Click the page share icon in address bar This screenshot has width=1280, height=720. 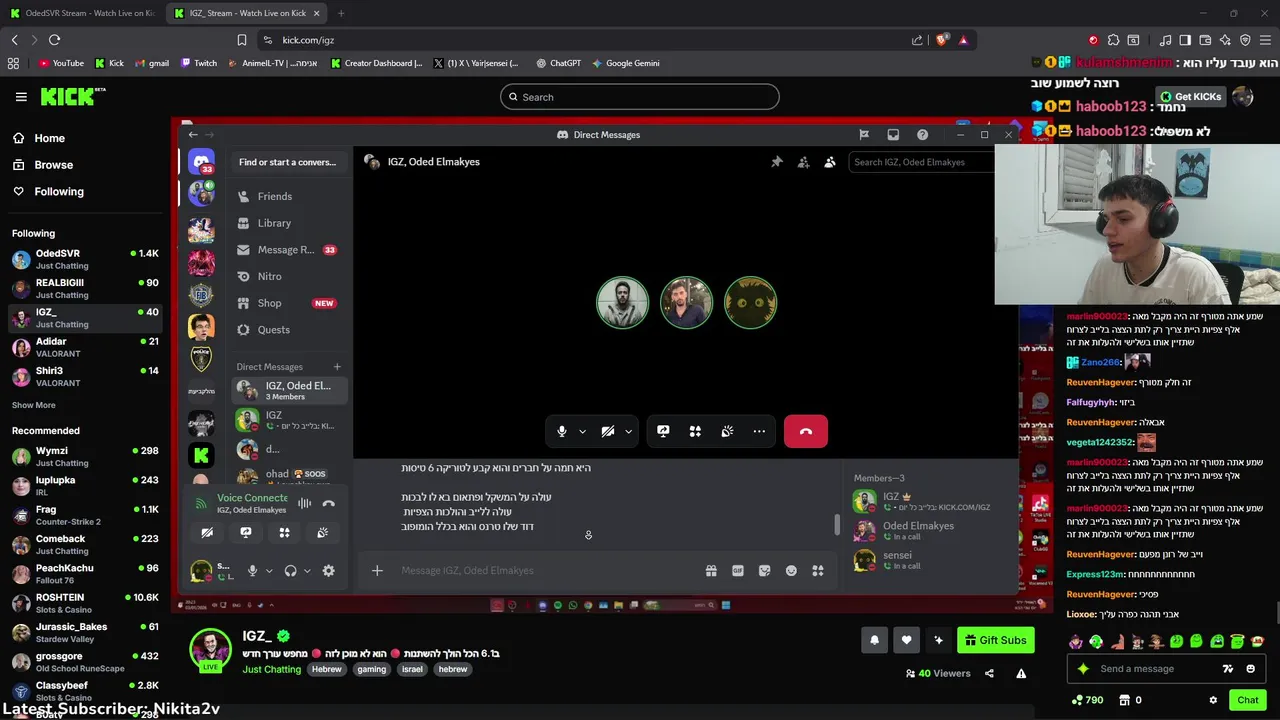[x=917, y=40]
